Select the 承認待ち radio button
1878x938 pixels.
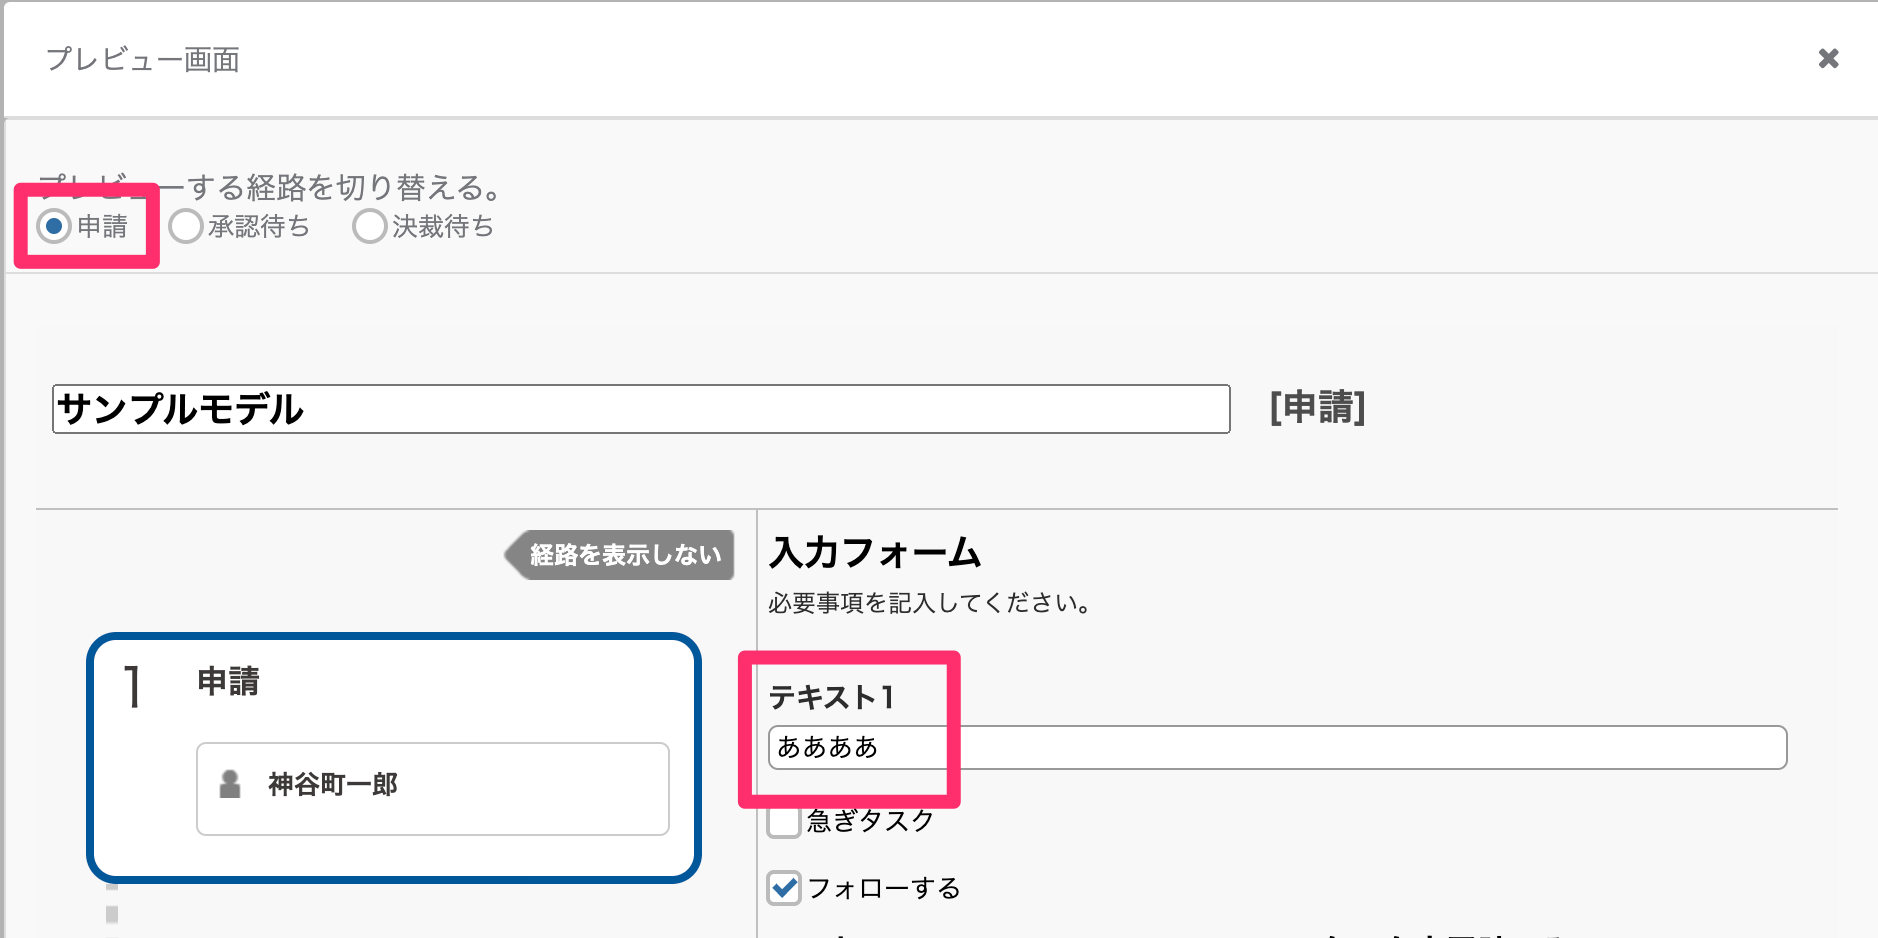186,227
